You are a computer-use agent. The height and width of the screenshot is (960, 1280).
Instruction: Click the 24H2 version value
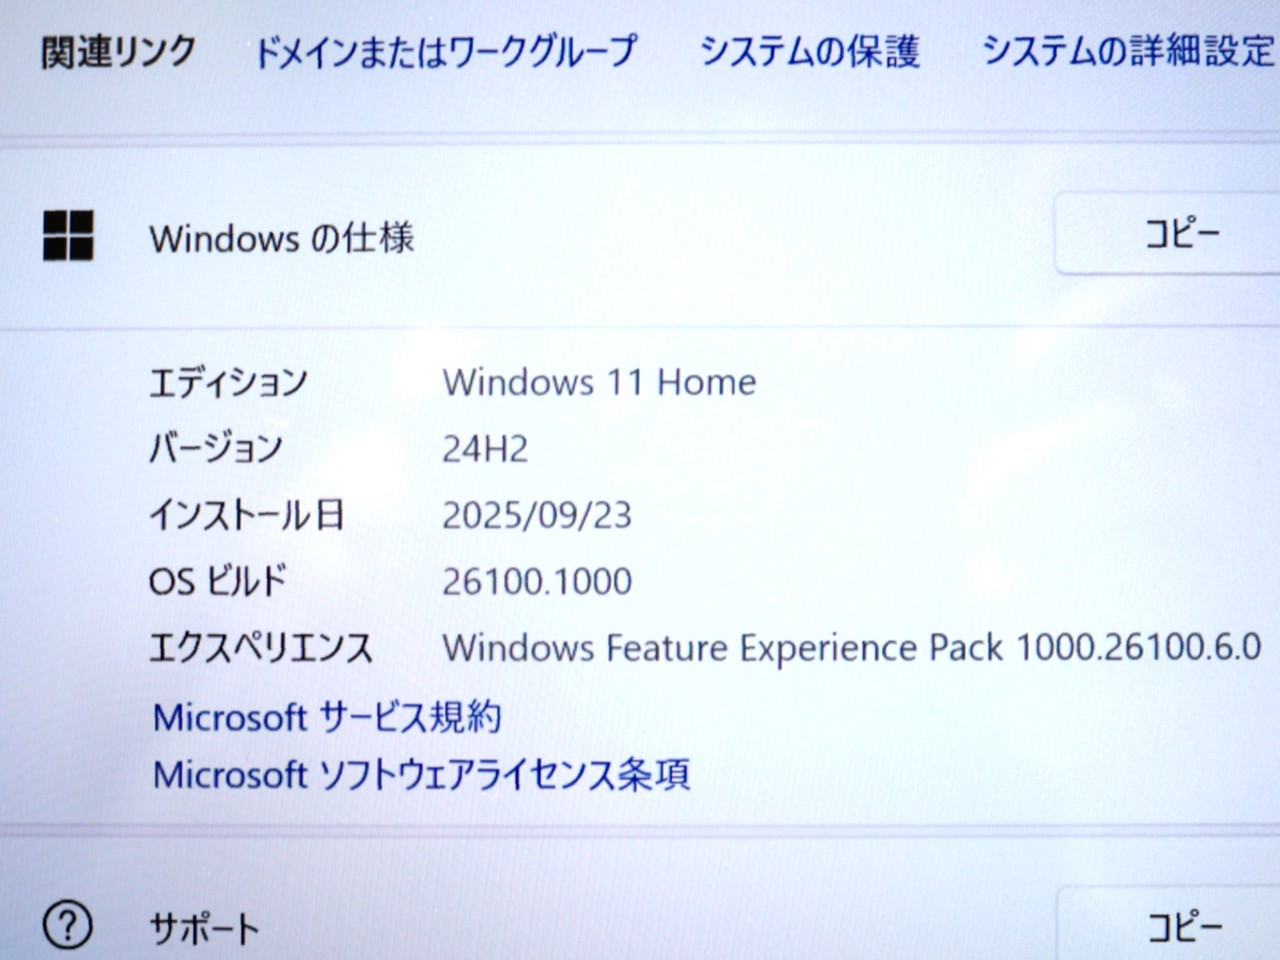pos(485,449)
